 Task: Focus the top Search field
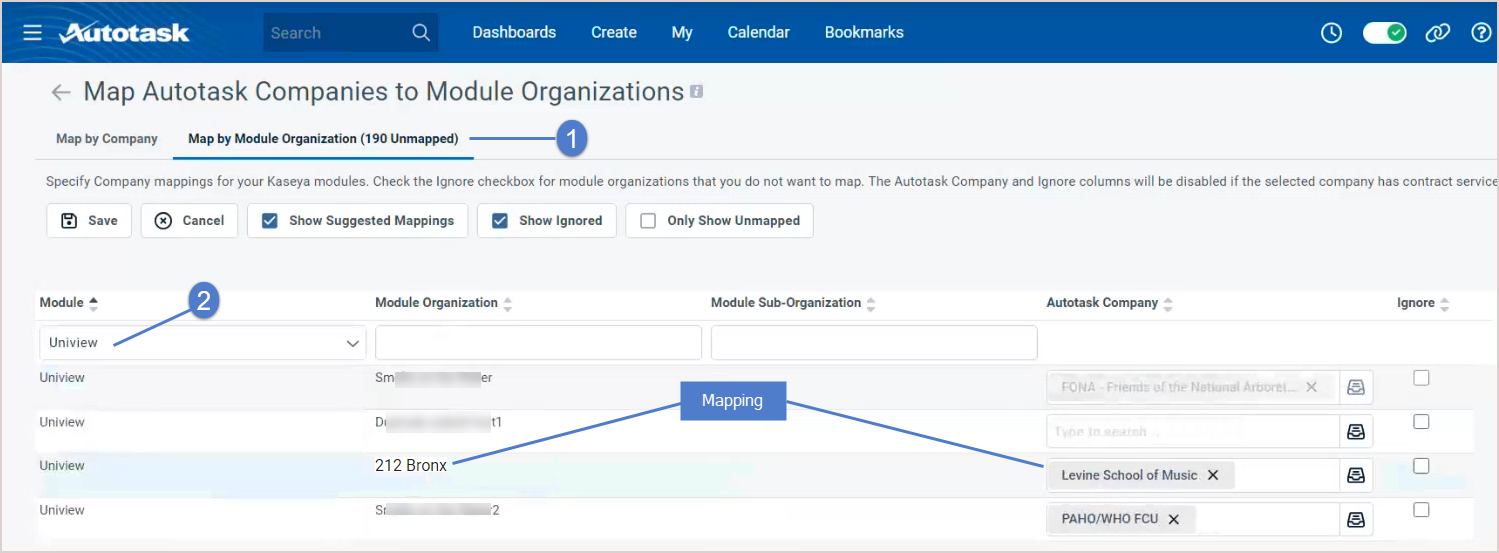[336, 33]
